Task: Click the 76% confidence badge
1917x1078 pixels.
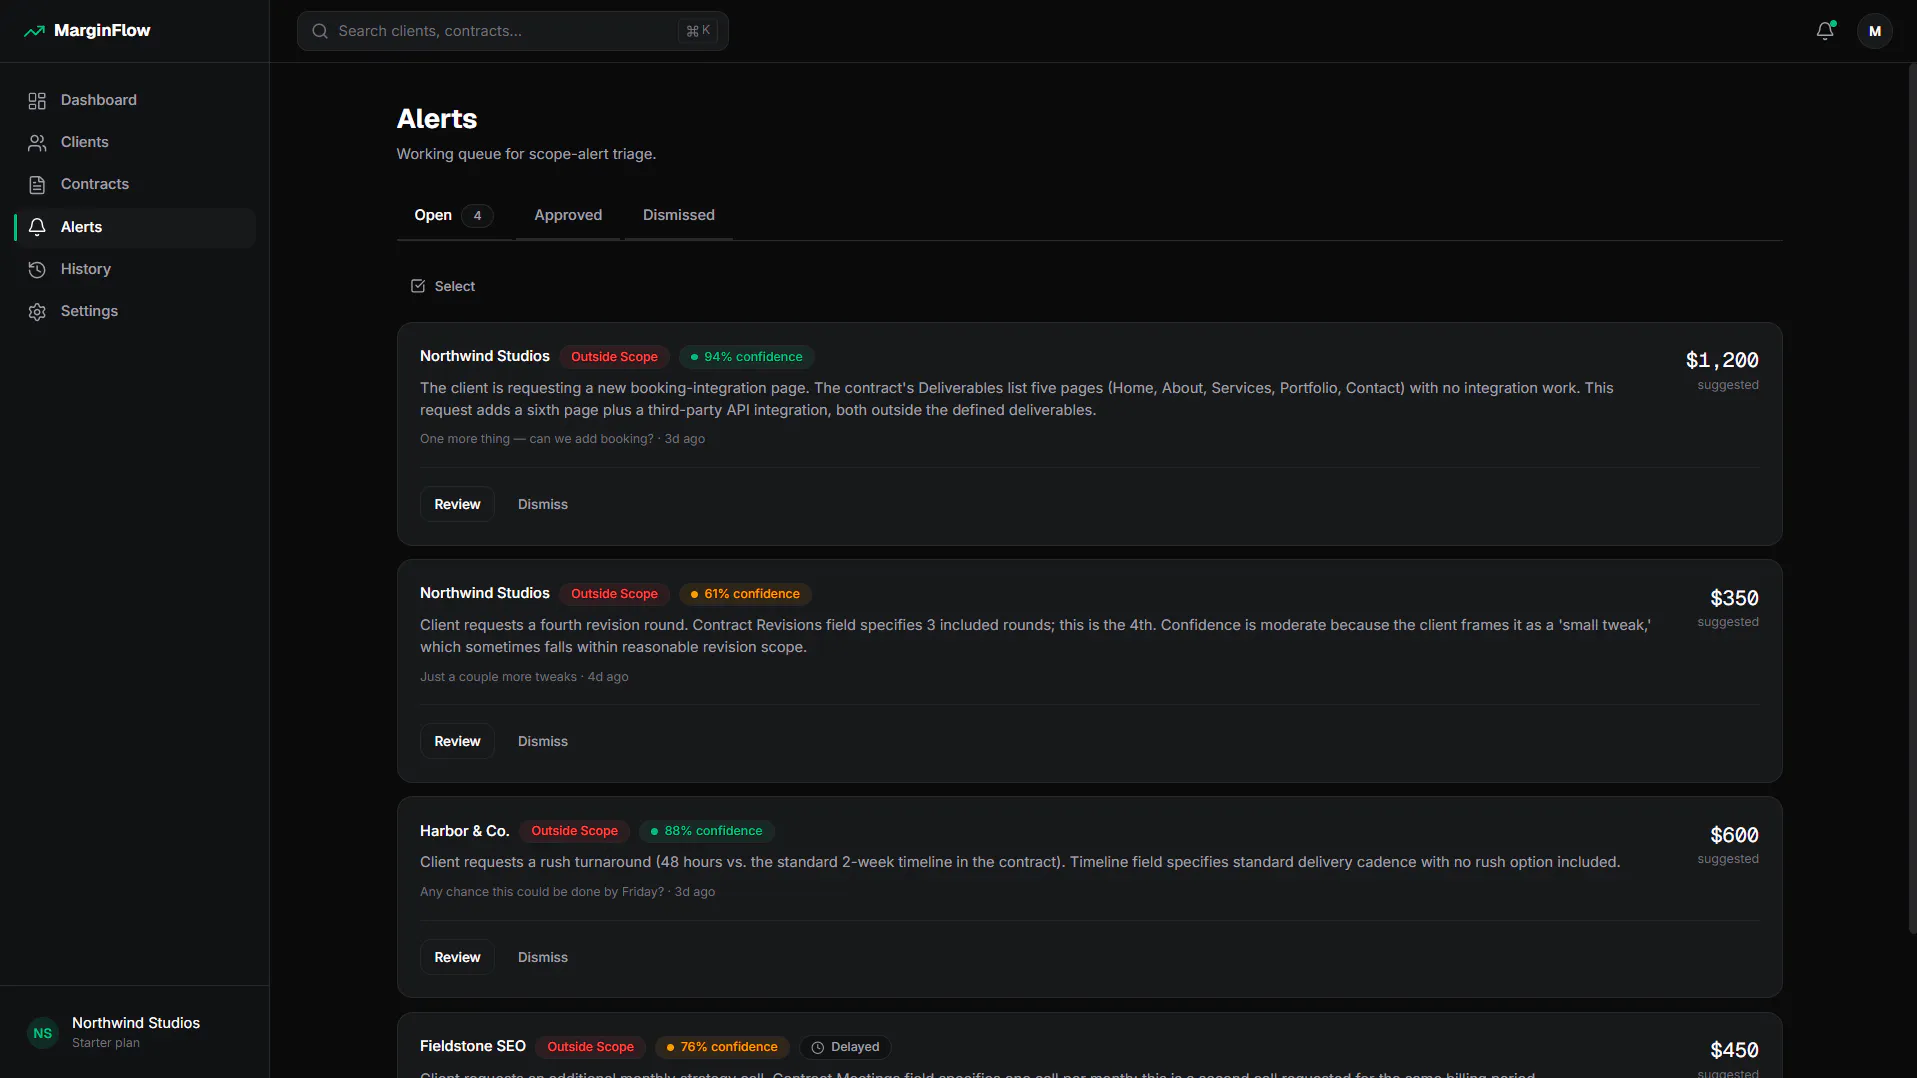Action: coord(722,1047)
